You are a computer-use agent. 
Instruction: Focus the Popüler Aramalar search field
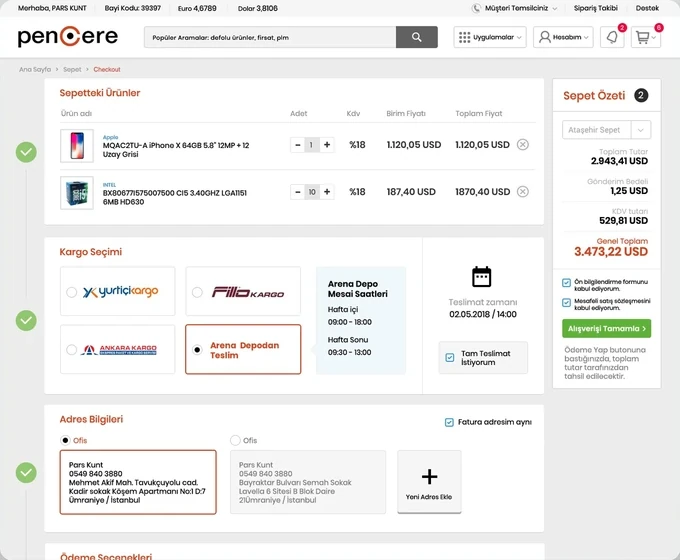pos(270,37)
